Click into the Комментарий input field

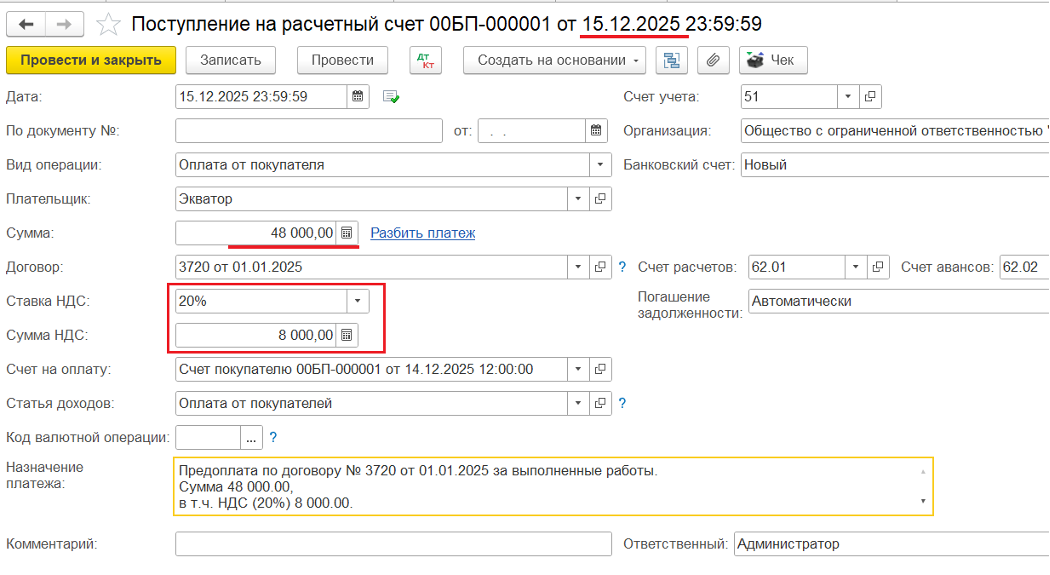pos(392,544)
